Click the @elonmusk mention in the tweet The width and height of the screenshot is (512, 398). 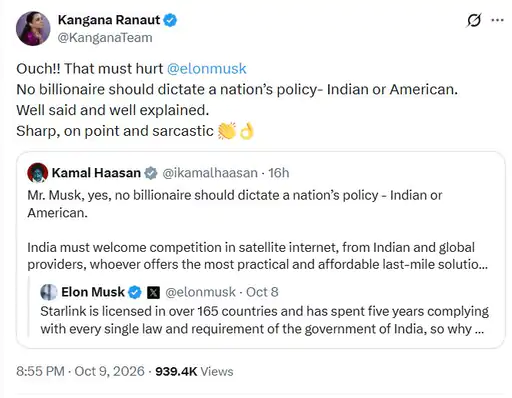[x=207, y=69]
